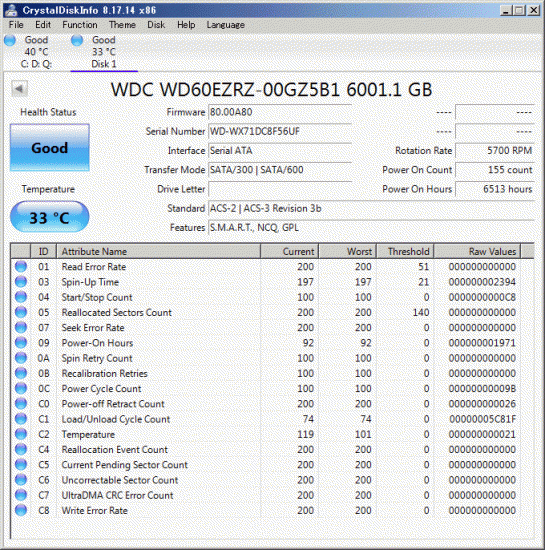Open the Function menu
Screen dimensions: 545x550
(x=80, y=25)
